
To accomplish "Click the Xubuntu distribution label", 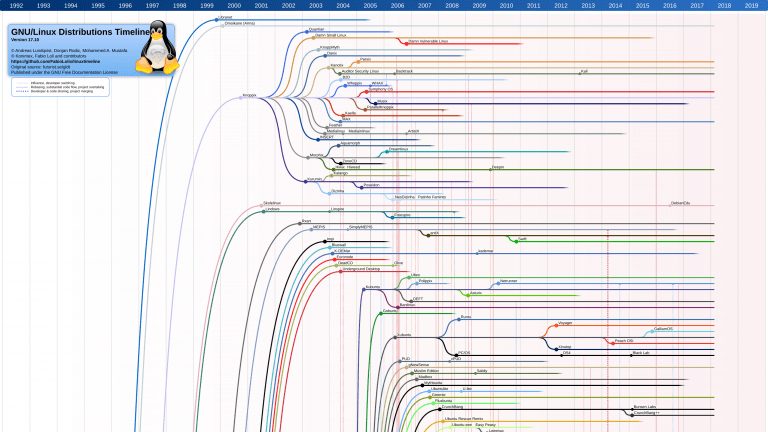I will [404, 335].
